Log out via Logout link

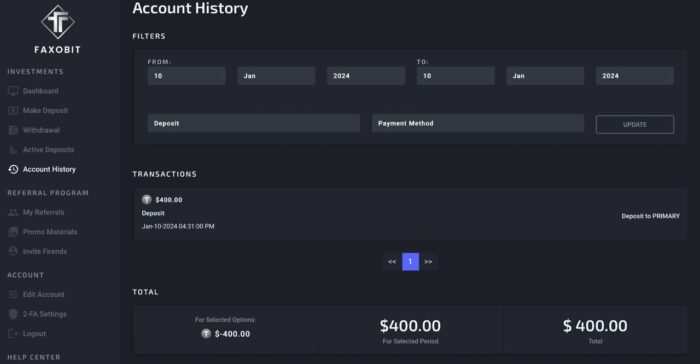34,334
